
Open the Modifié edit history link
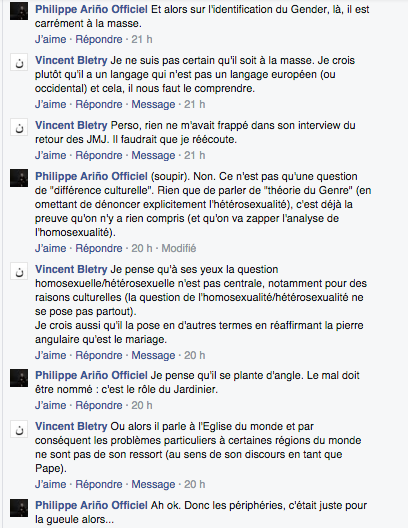point(179,249)
